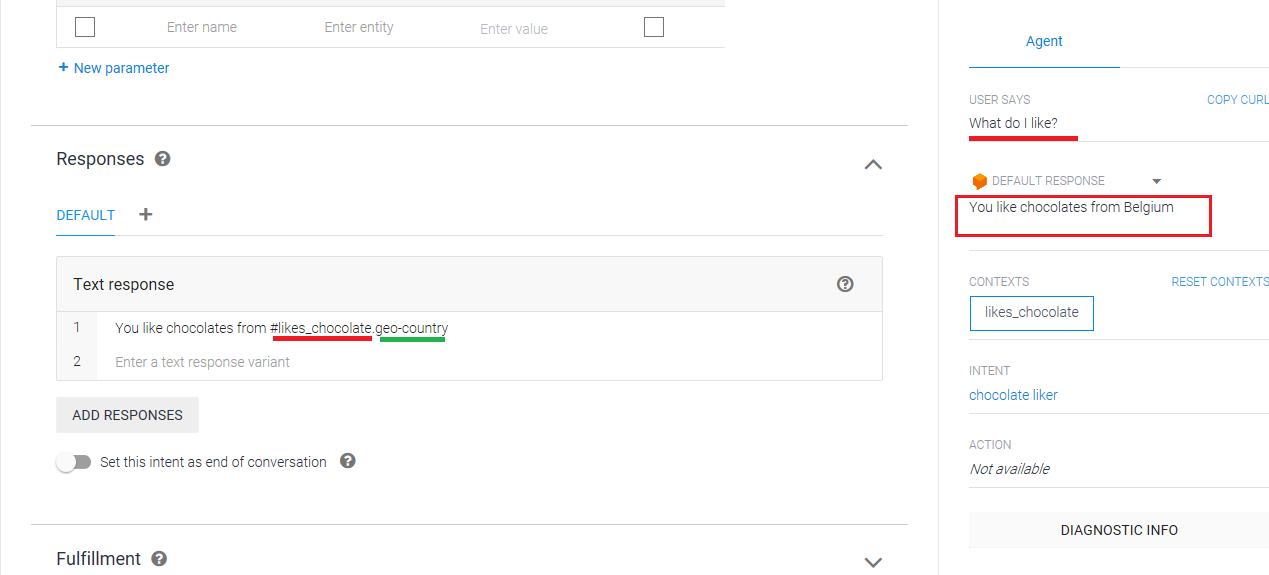The image size is (1269, 575).
Task: Click the Text response help icon
Action: [x=845, y=284]
